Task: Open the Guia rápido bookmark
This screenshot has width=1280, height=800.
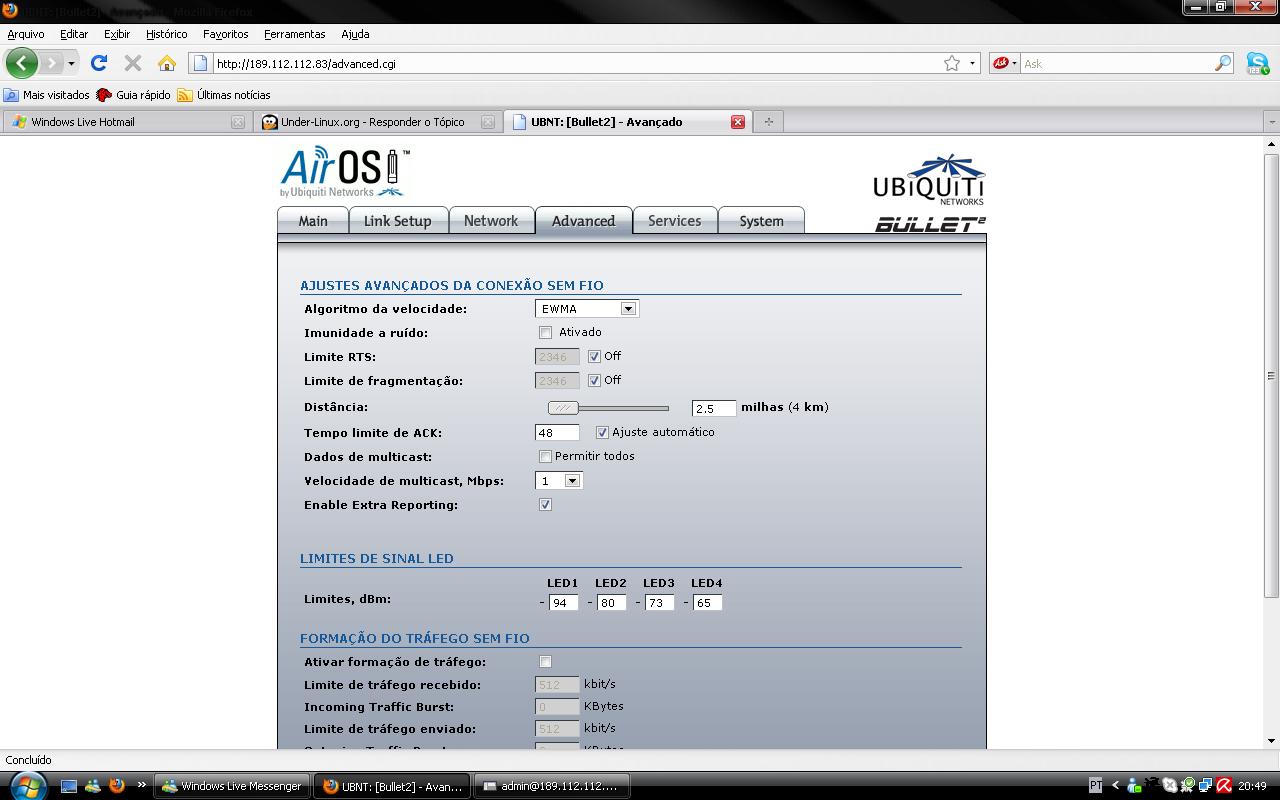Action: [x=133, y=95]
